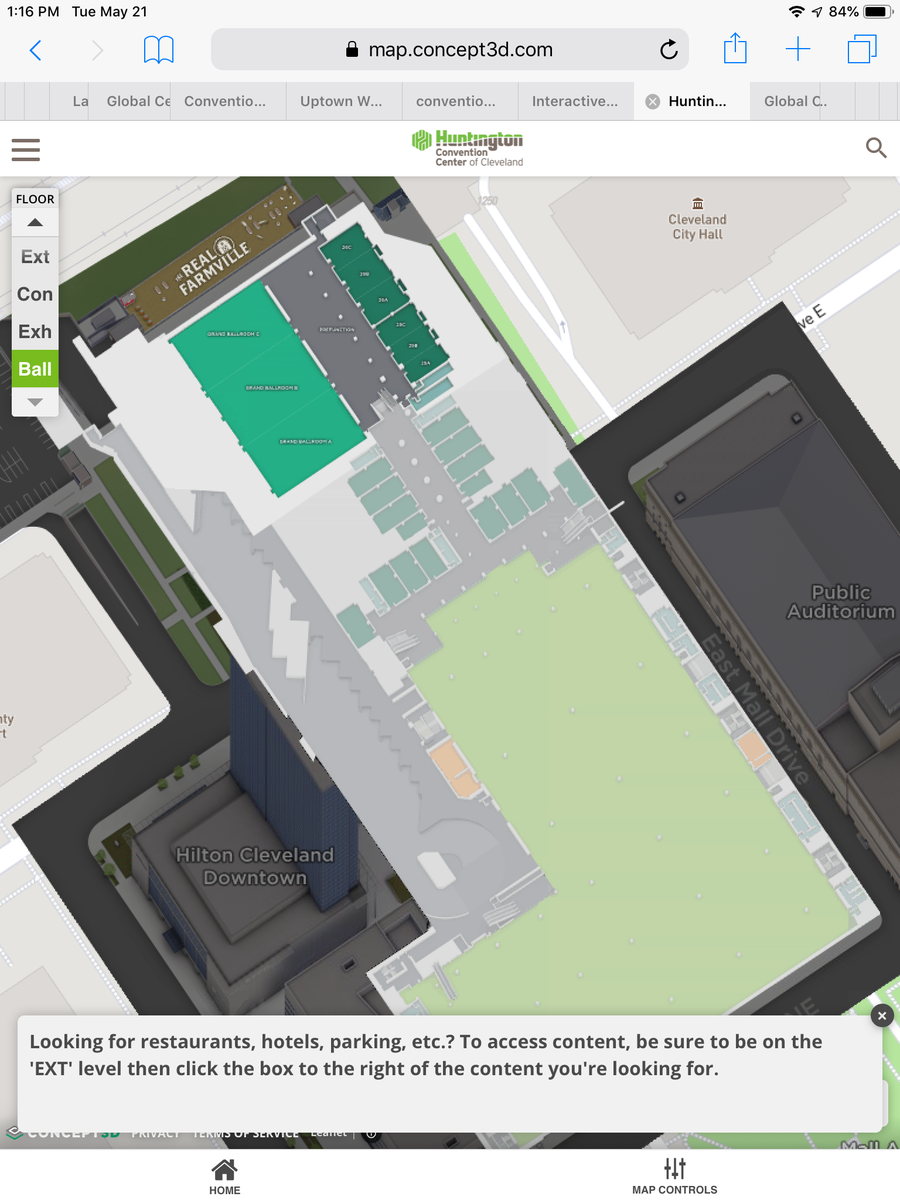Tap the Public Auditorium label

point(841,602)
